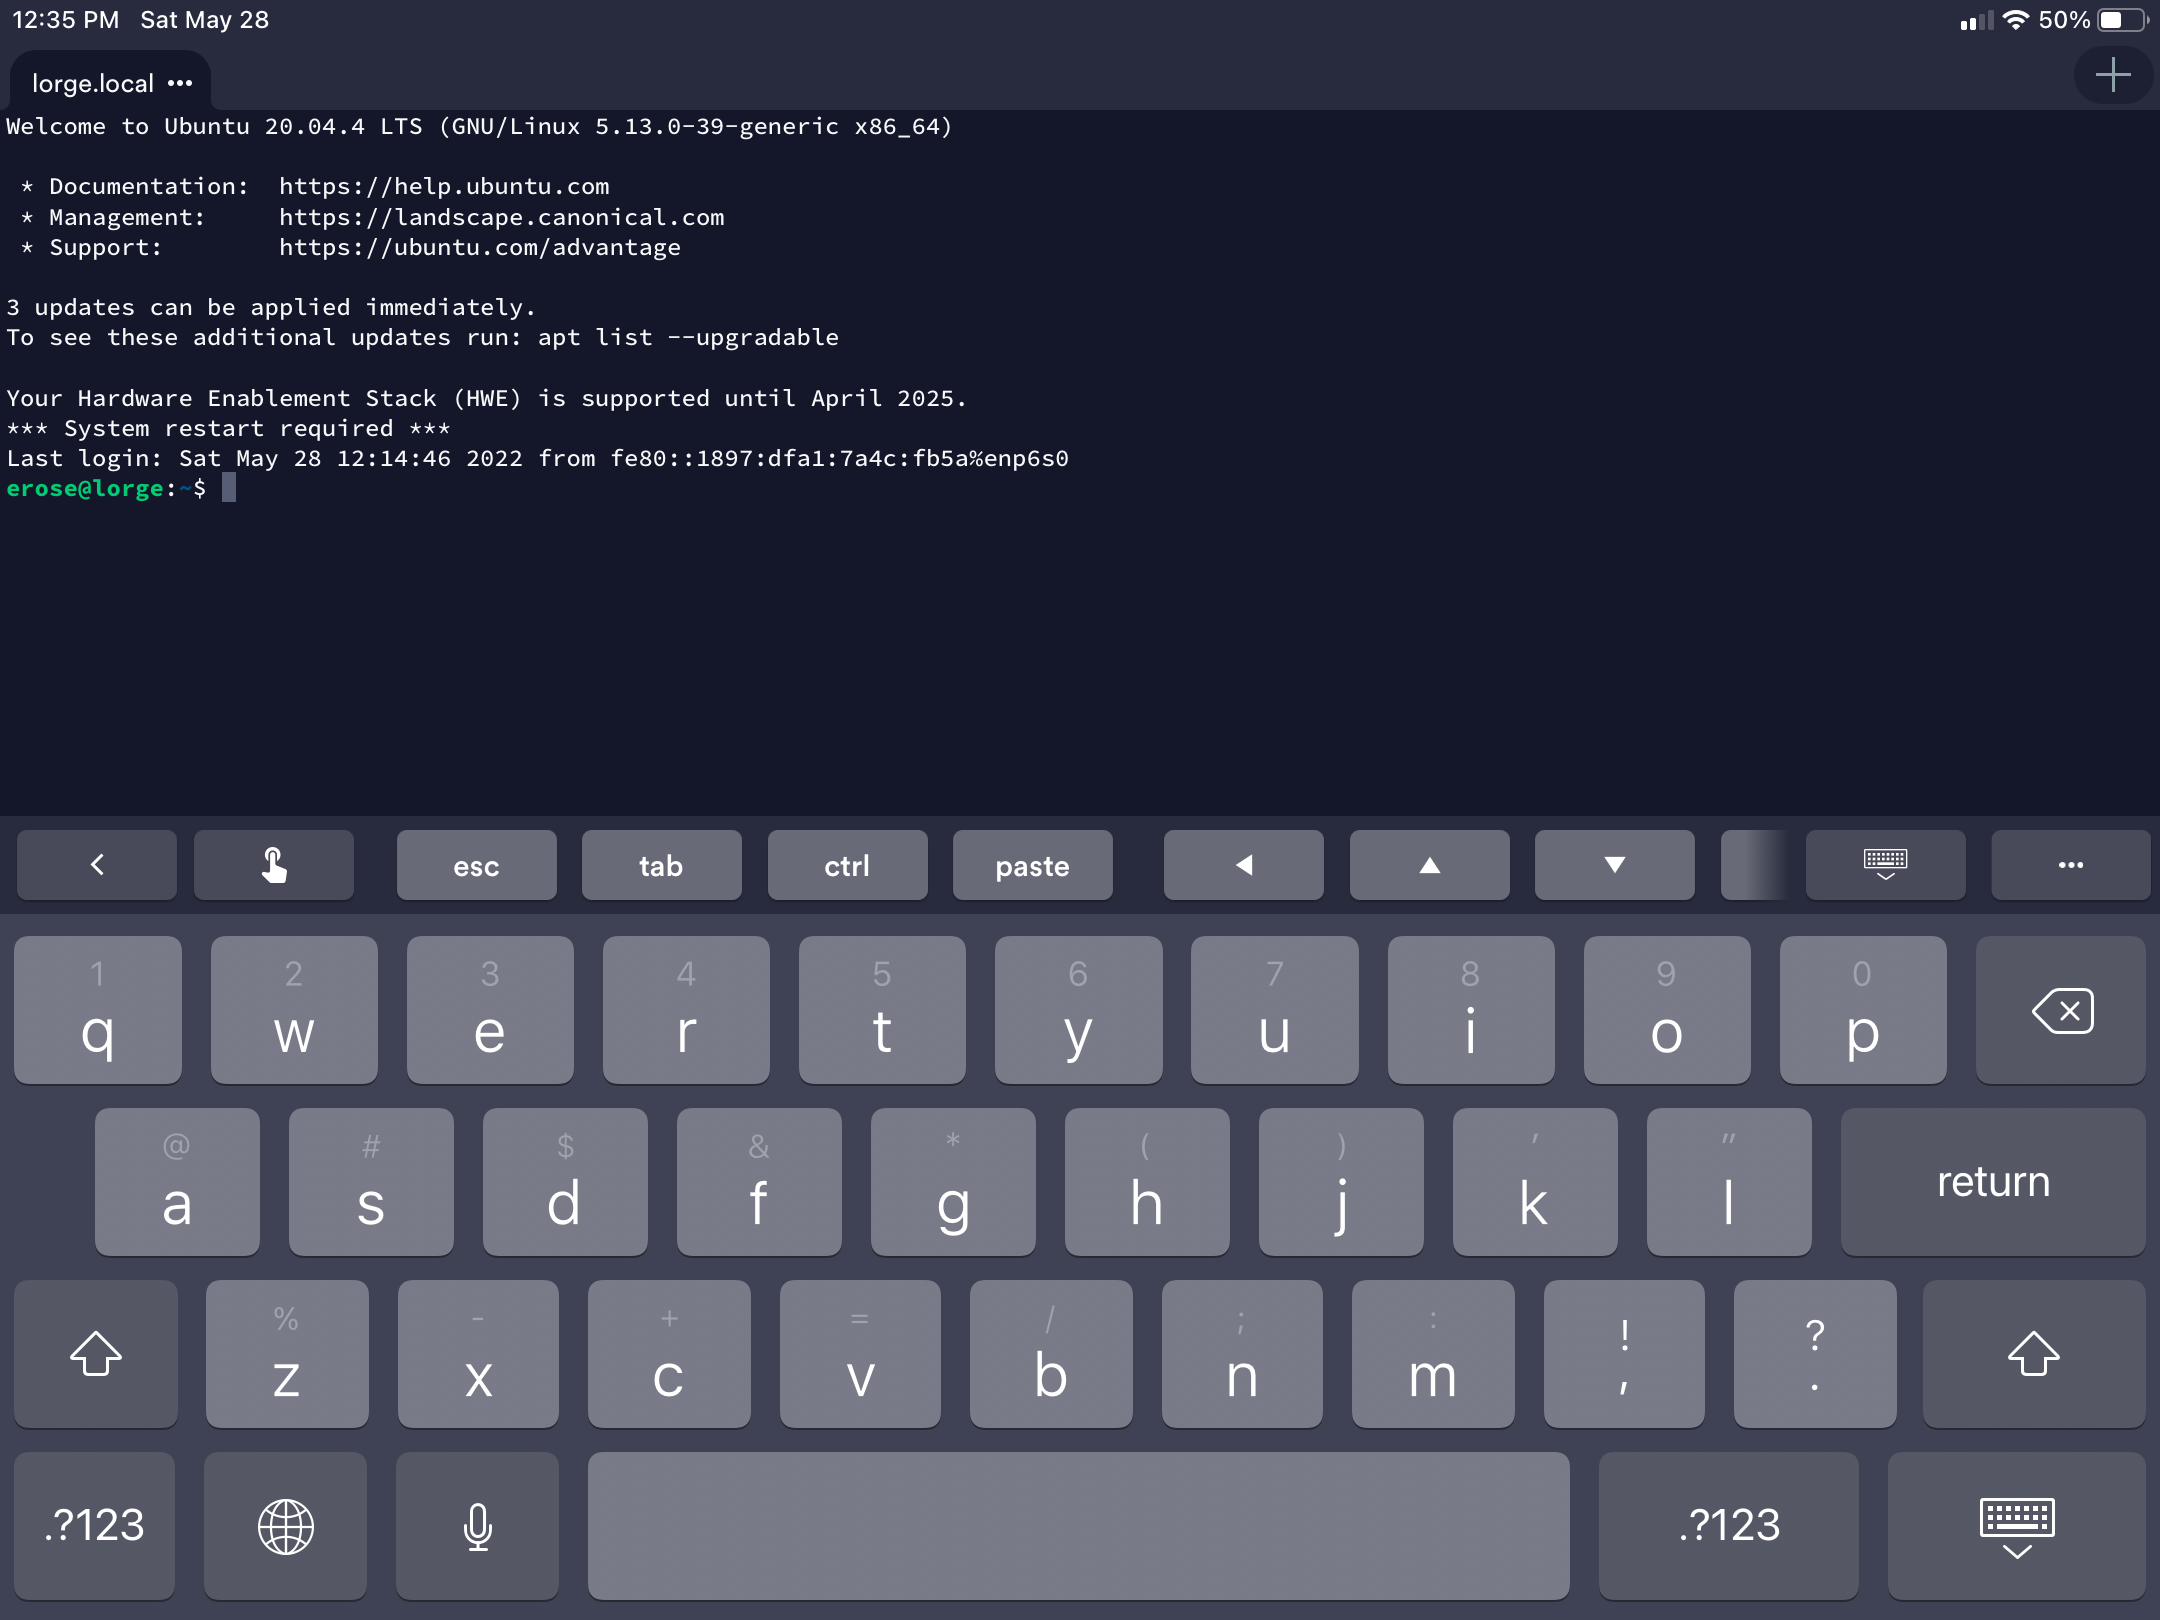The width and height of the screenshot is (2160, 1620).
Task: Tap the left arrow key
Action: point(1244,865)
